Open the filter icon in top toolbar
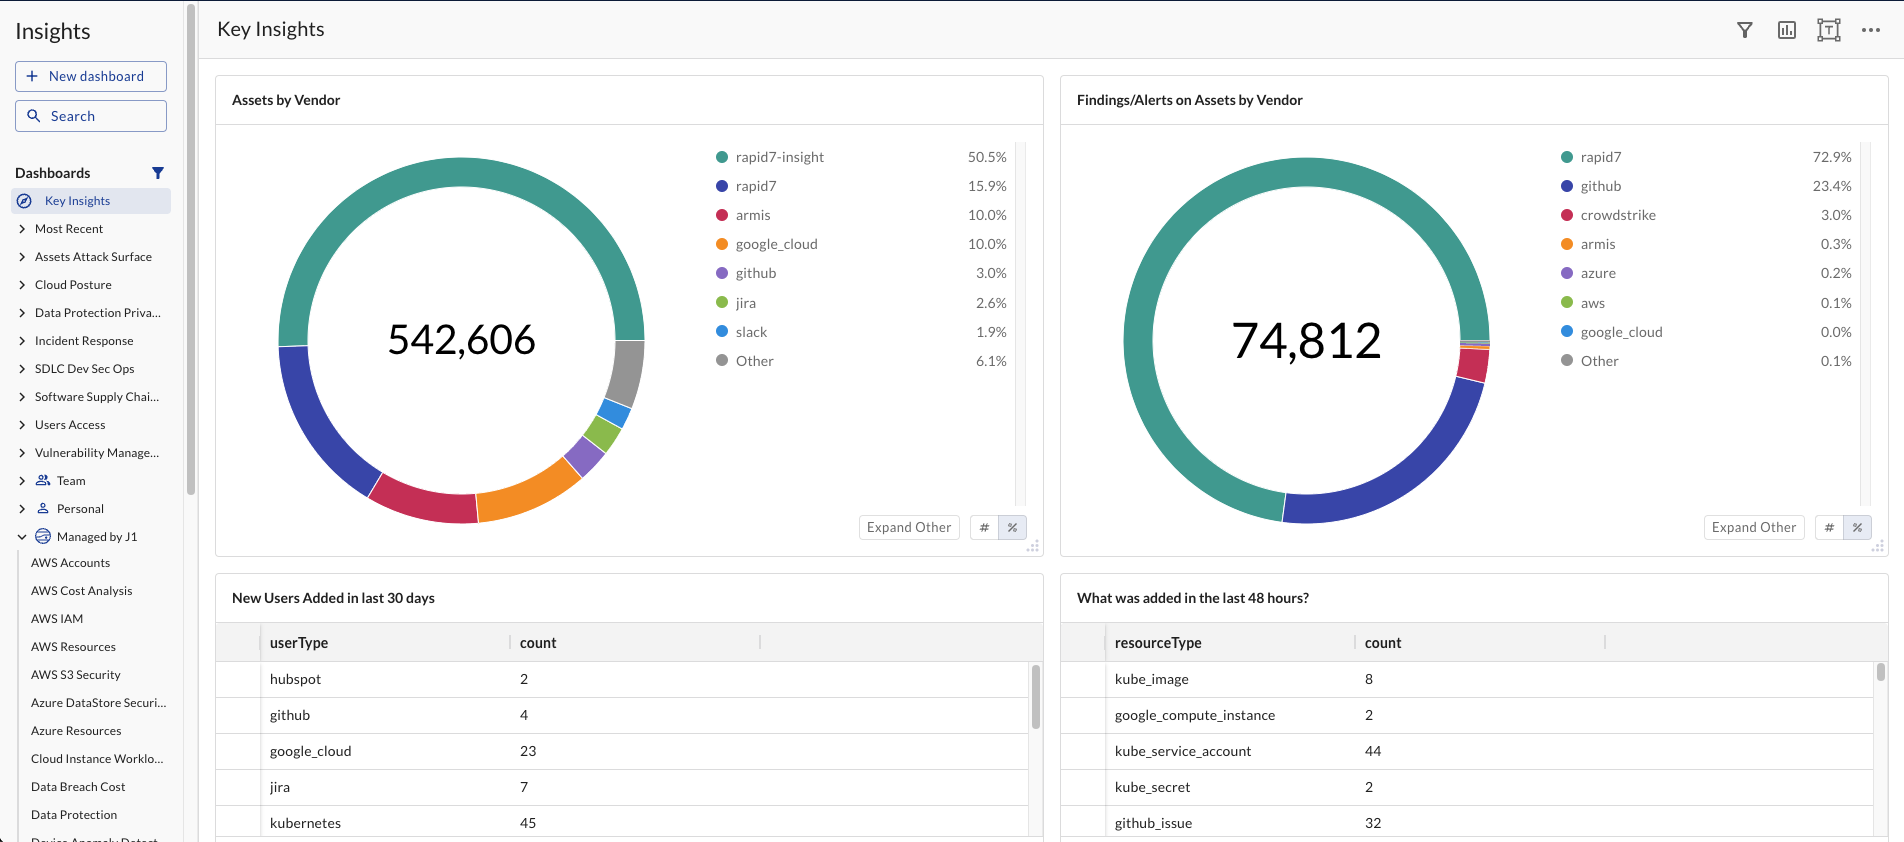 click(x=1745, y=30)
